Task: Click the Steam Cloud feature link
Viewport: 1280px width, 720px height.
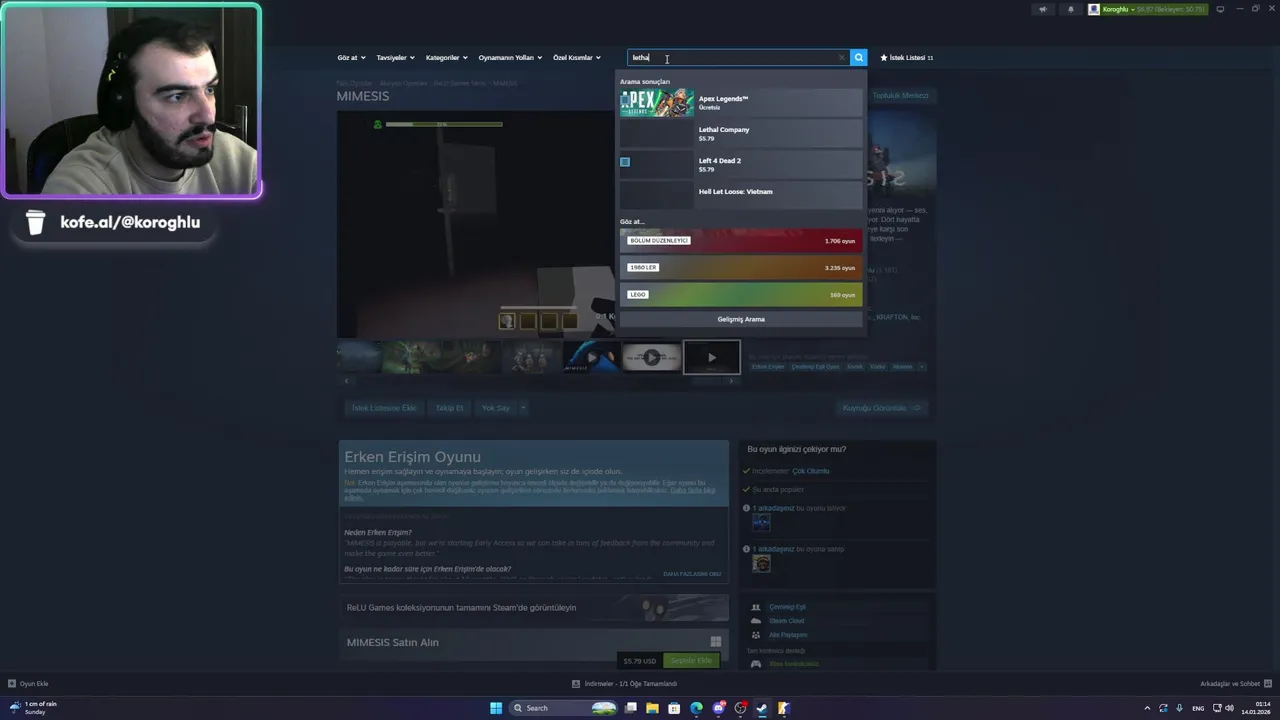Action: click(786, 621)
